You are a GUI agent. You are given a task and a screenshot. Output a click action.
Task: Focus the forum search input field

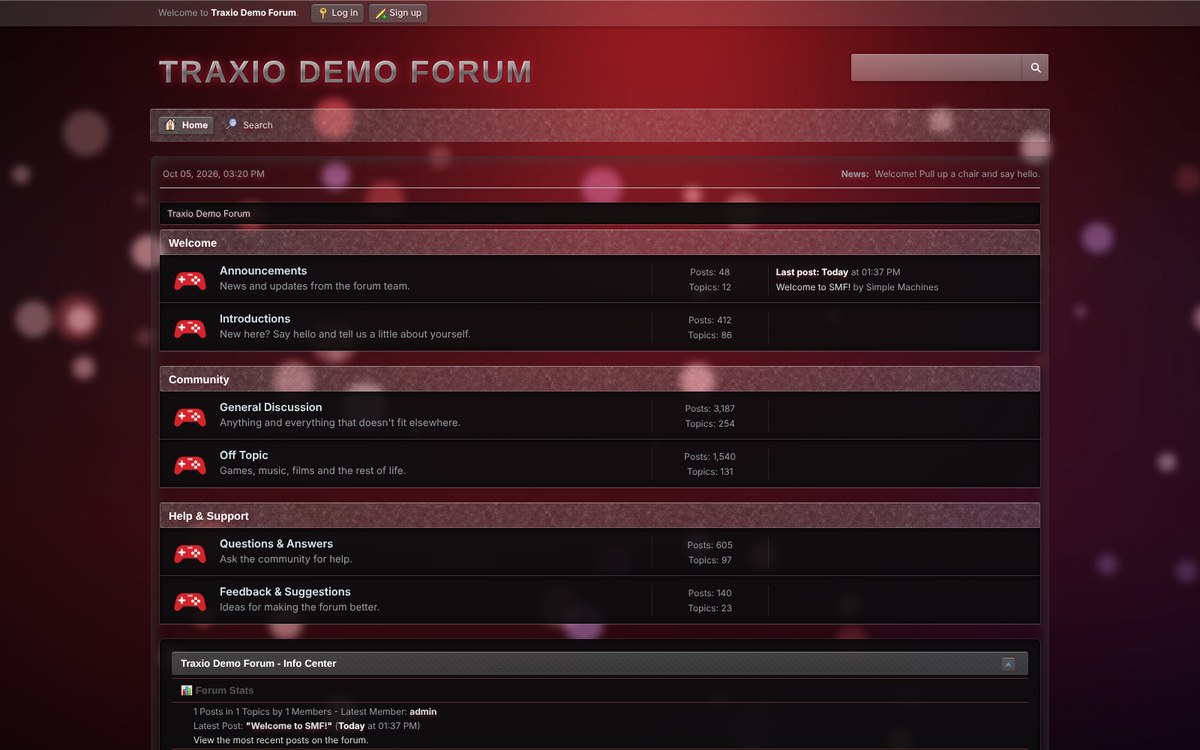coord(936,68)
